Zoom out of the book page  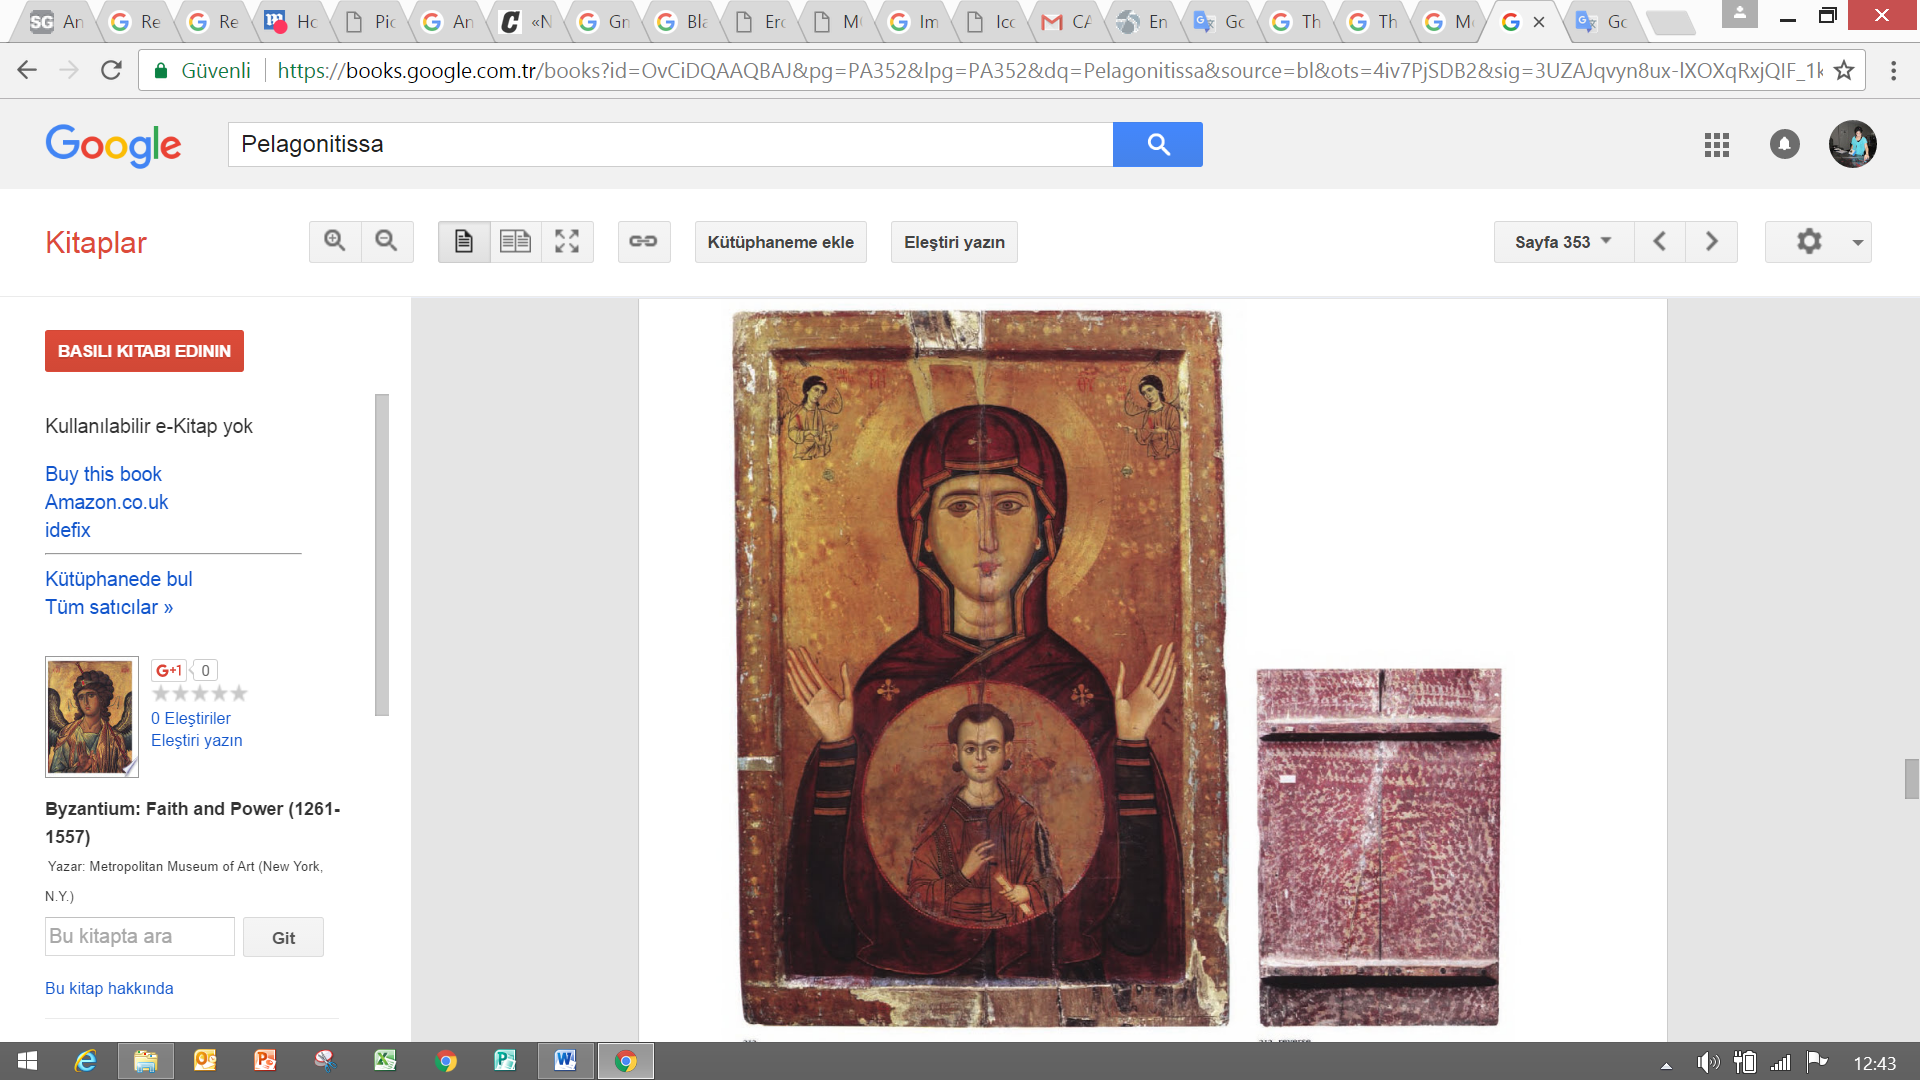point(387,242)
